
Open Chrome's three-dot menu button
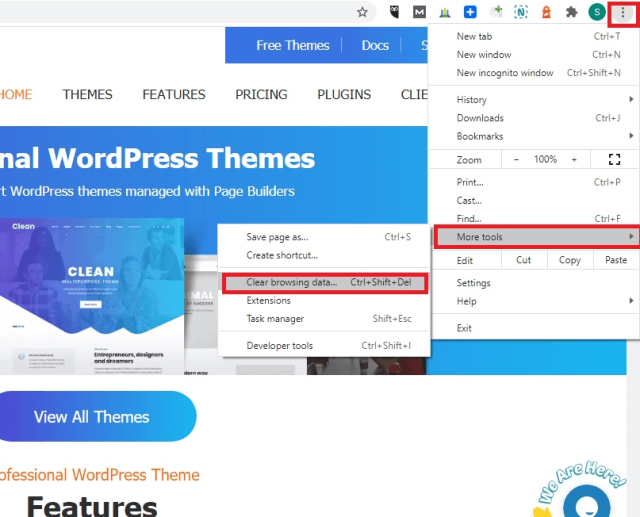(x=622, y=13)
